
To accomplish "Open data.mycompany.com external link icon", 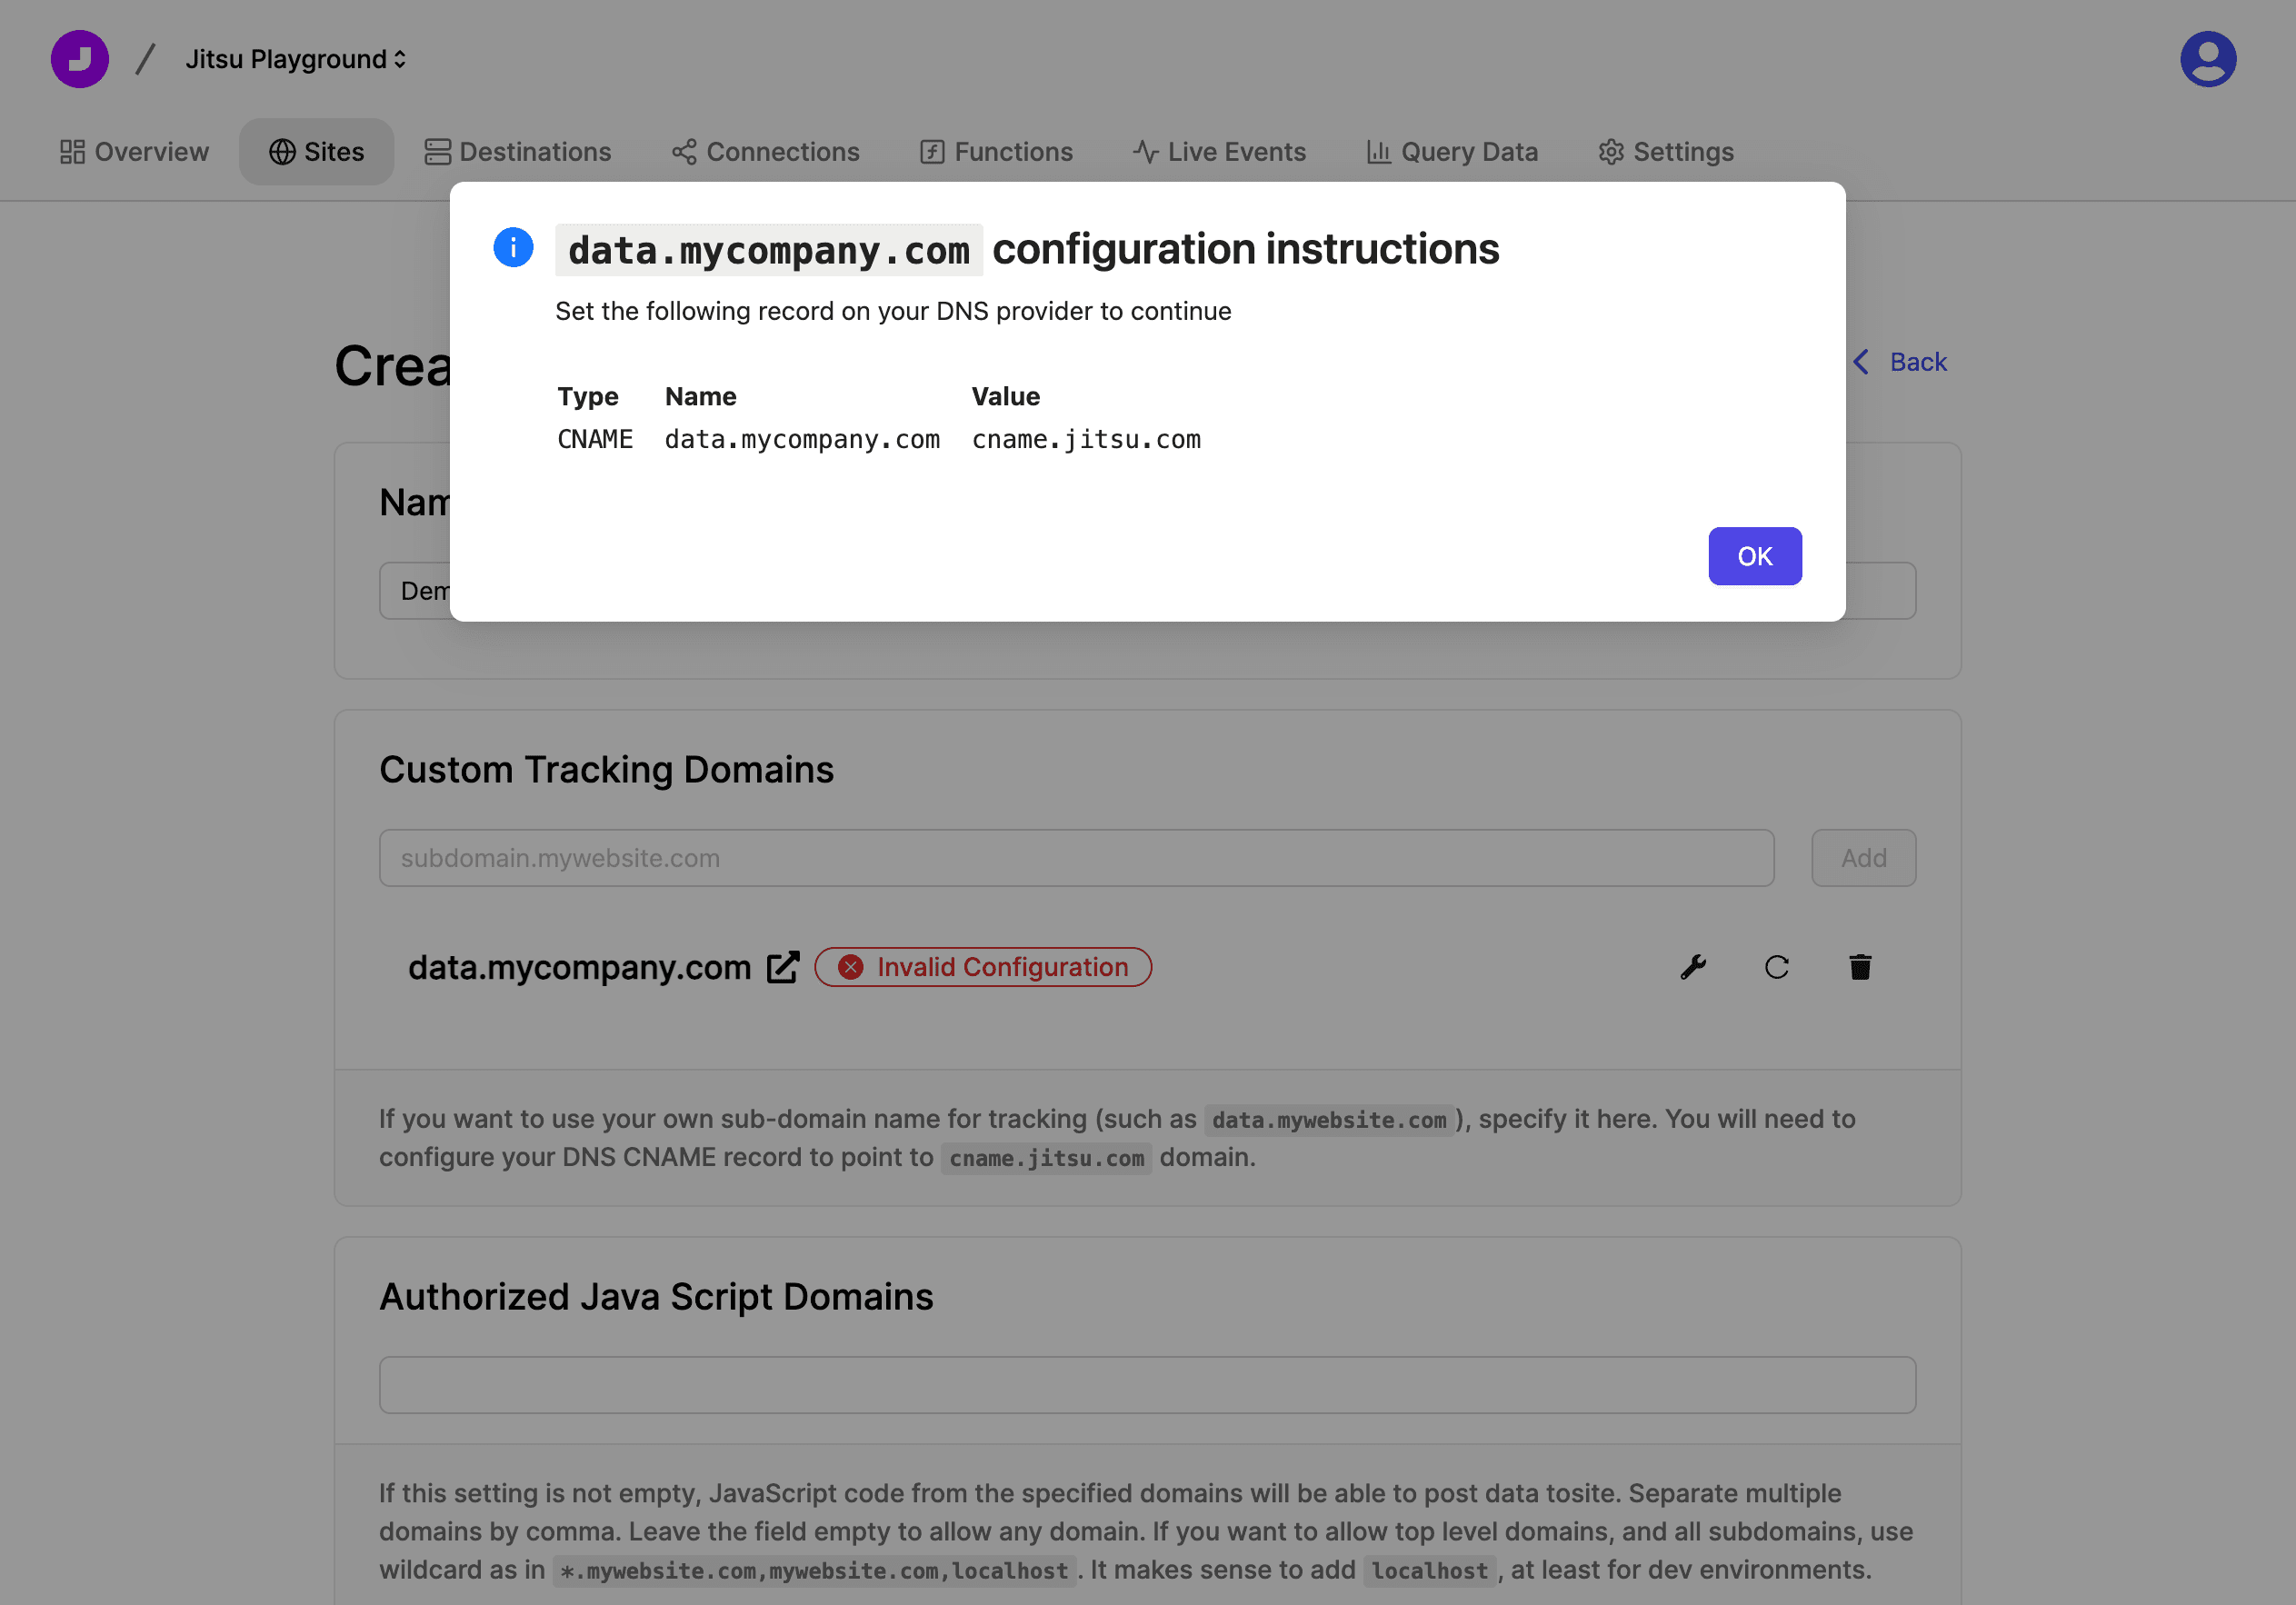I will pyautogui.click(x=783, y=967).
